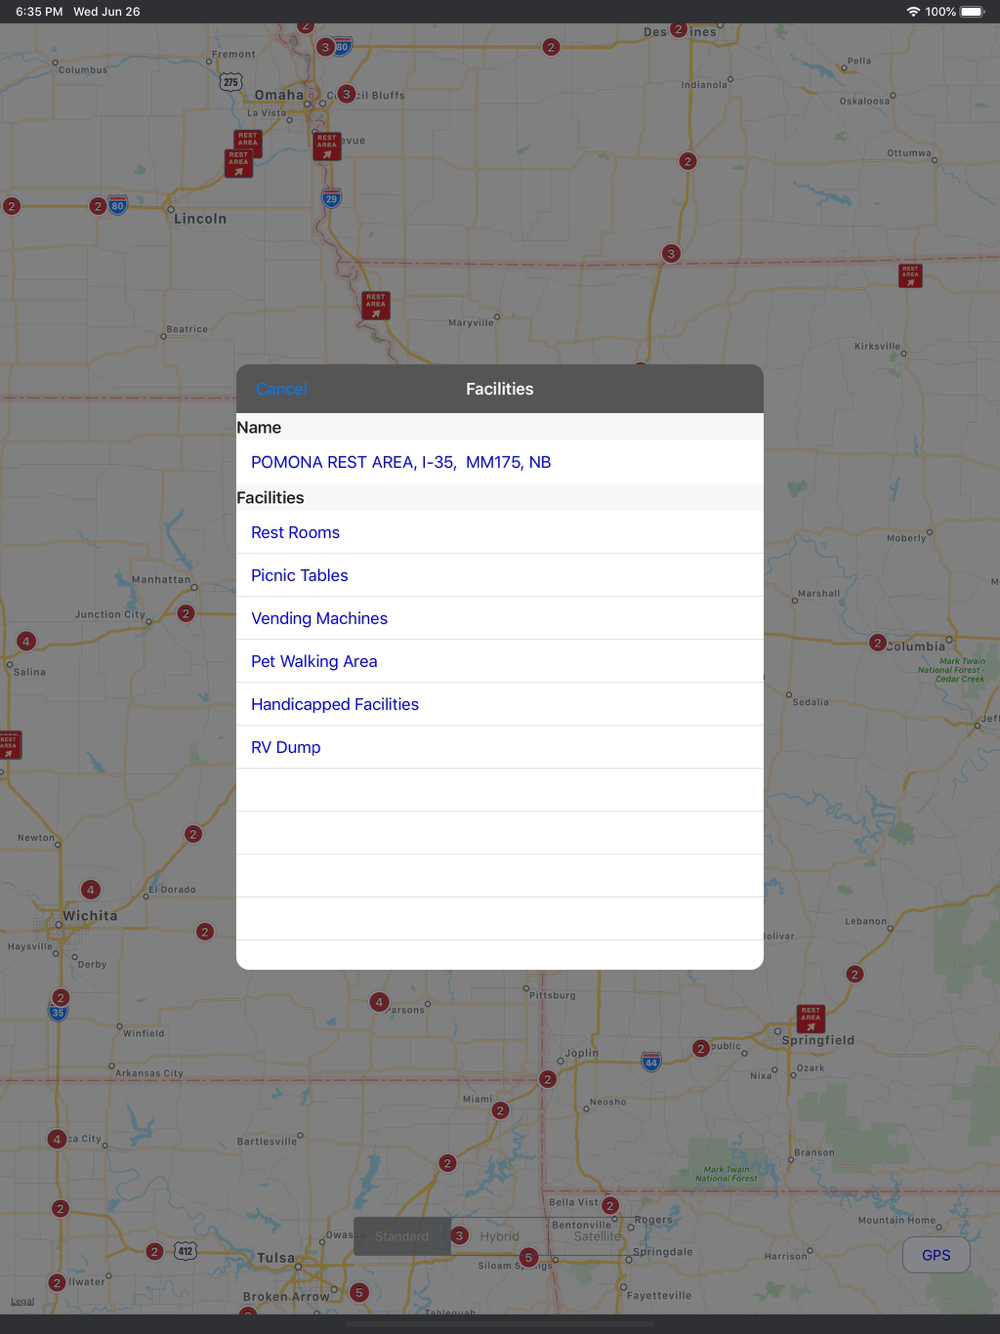Open cluster 2 marker at Bella Vista
Viewport: 1000px width, 1334px height.
610,1205
